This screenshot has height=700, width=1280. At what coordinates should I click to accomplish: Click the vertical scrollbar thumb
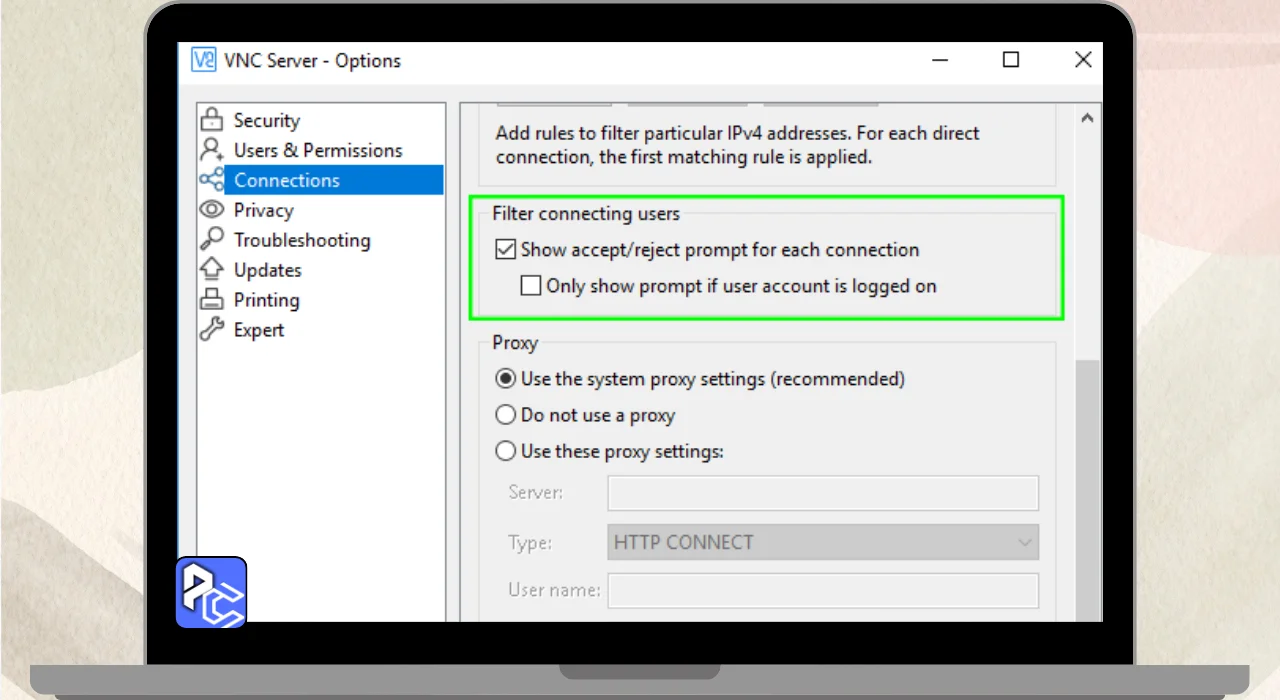(1088, 490)
